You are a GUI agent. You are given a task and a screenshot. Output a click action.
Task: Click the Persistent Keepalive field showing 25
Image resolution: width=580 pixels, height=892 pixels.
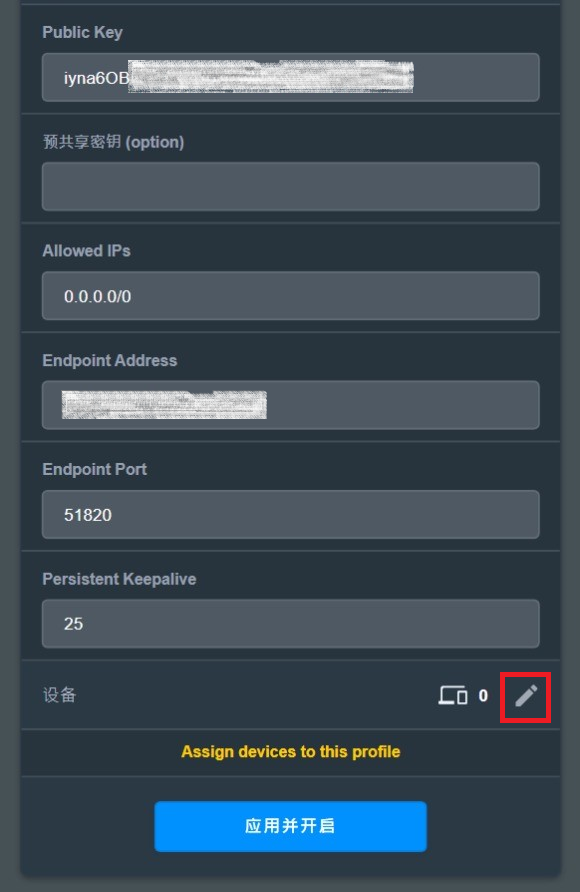tap(291, 623)
